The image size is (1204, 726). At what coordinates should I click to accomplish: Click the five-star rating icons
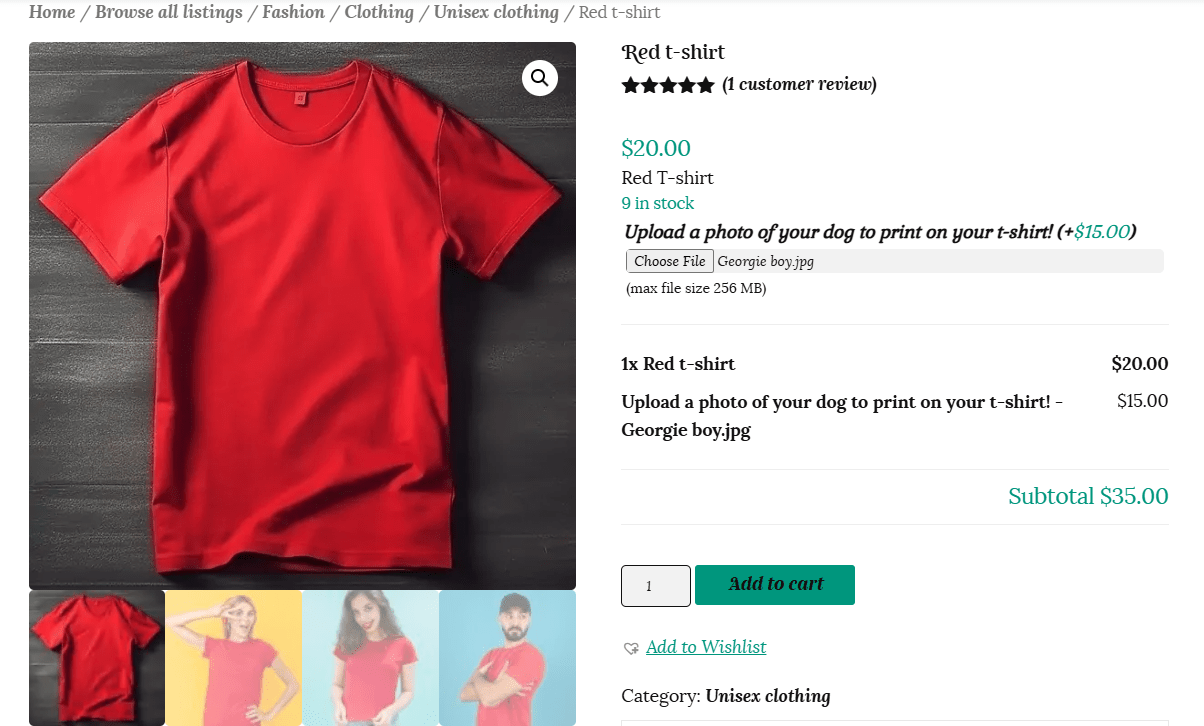pyautogui.click(x=668, y=85)
